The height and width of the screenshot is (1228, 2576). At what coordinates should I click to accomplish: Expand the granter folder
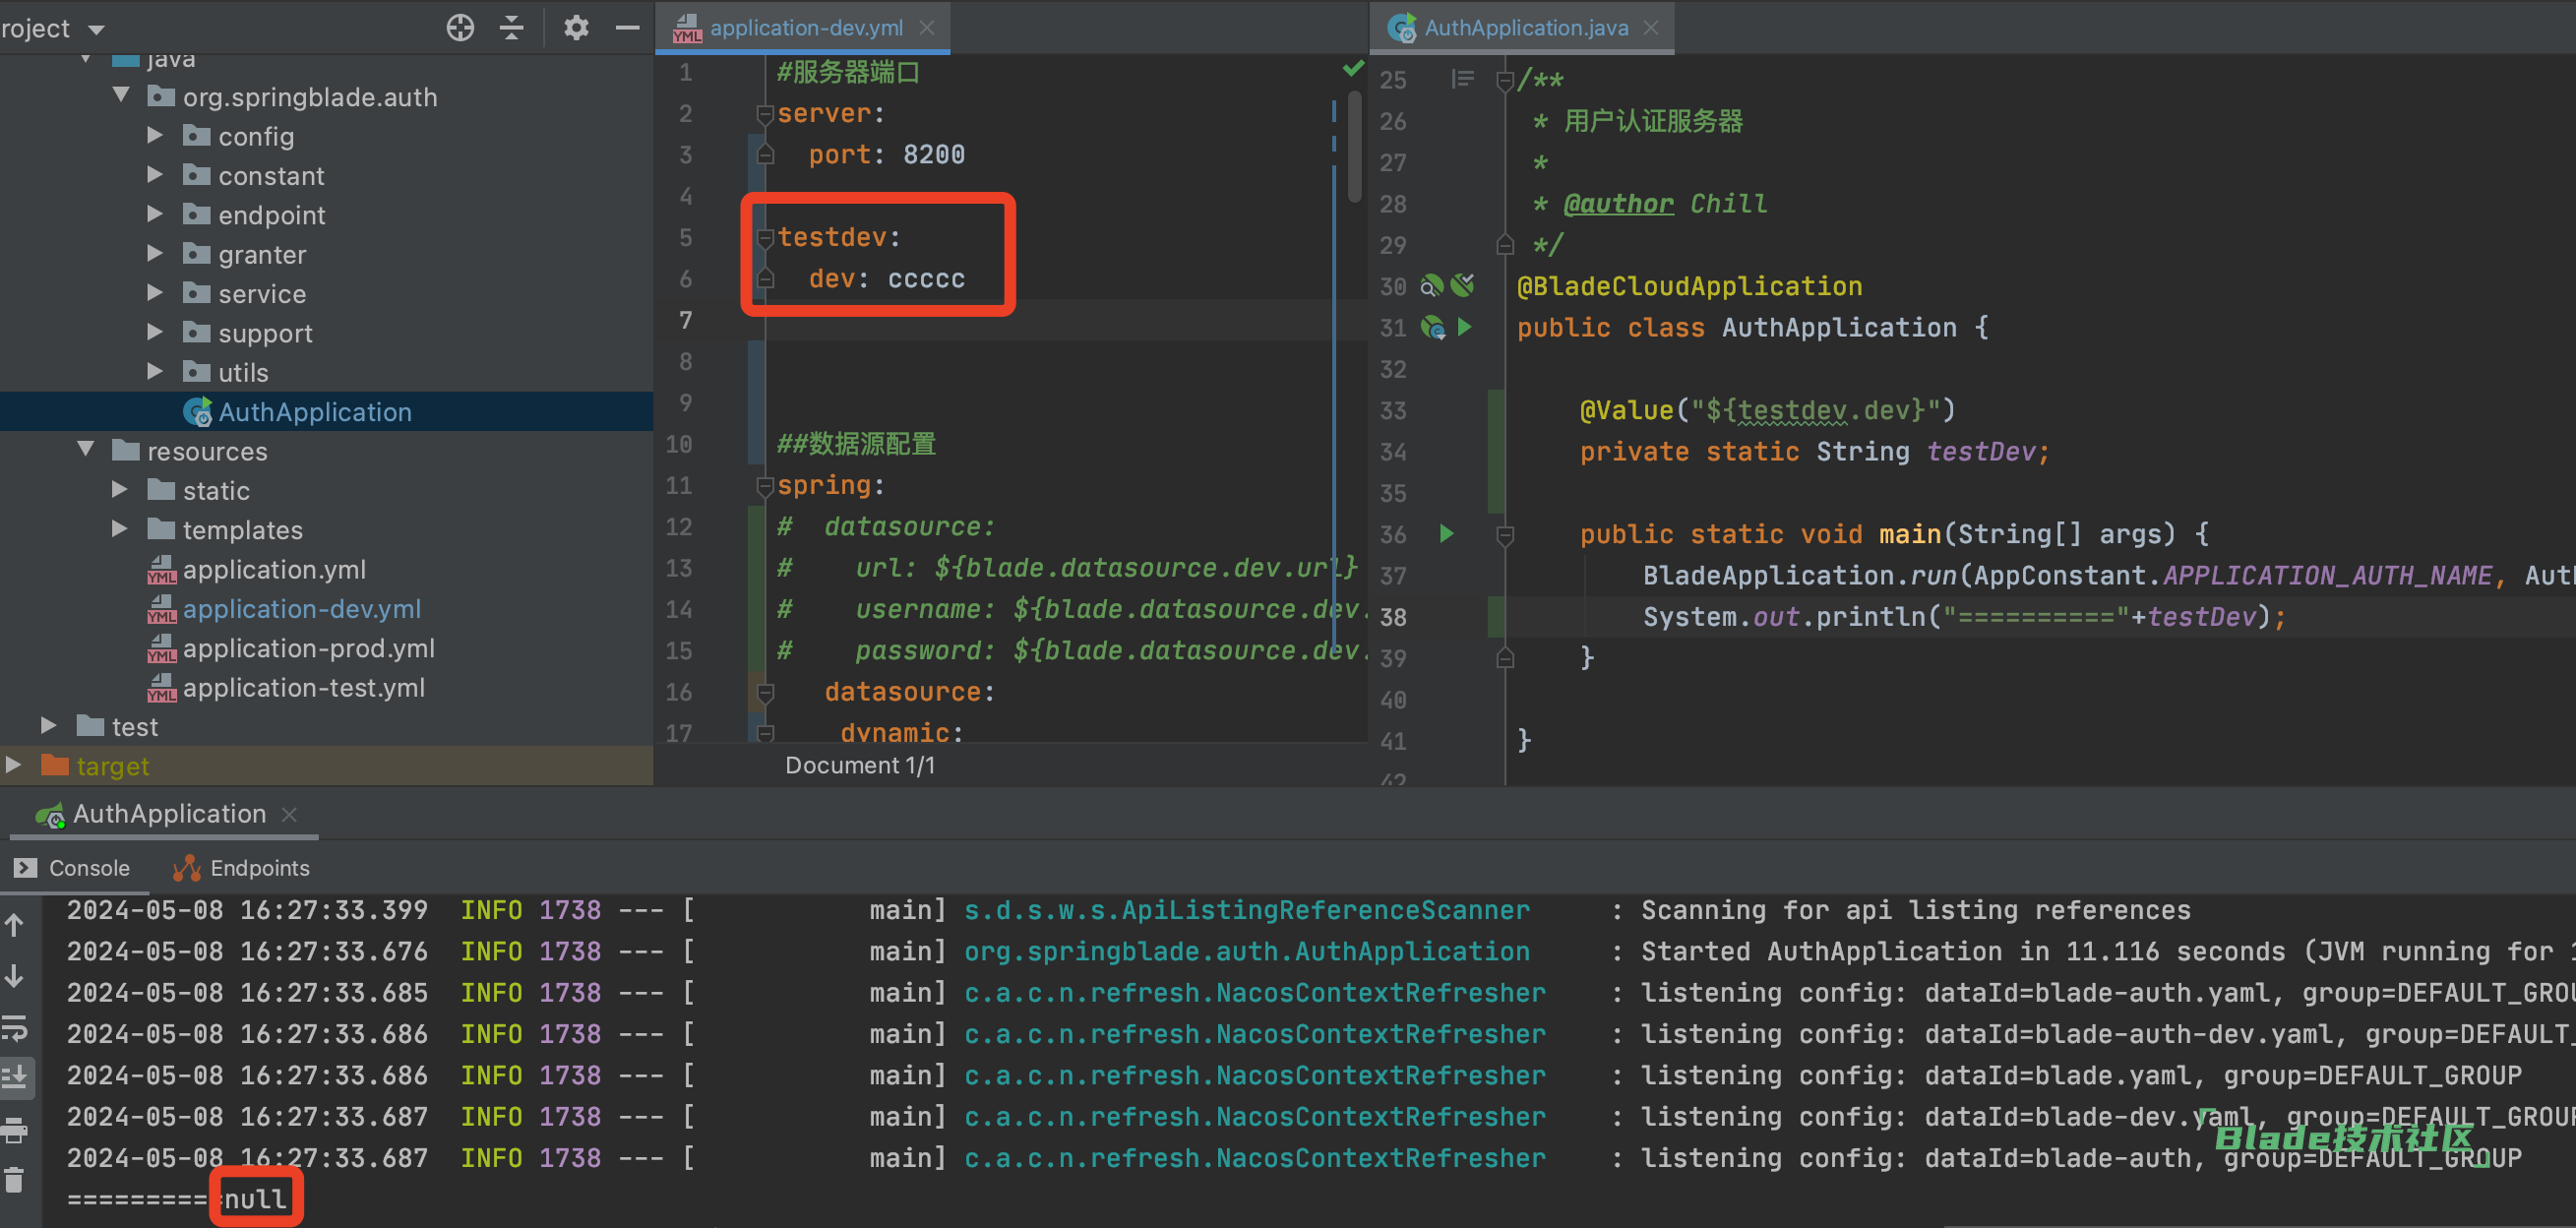tap(156, 253)
